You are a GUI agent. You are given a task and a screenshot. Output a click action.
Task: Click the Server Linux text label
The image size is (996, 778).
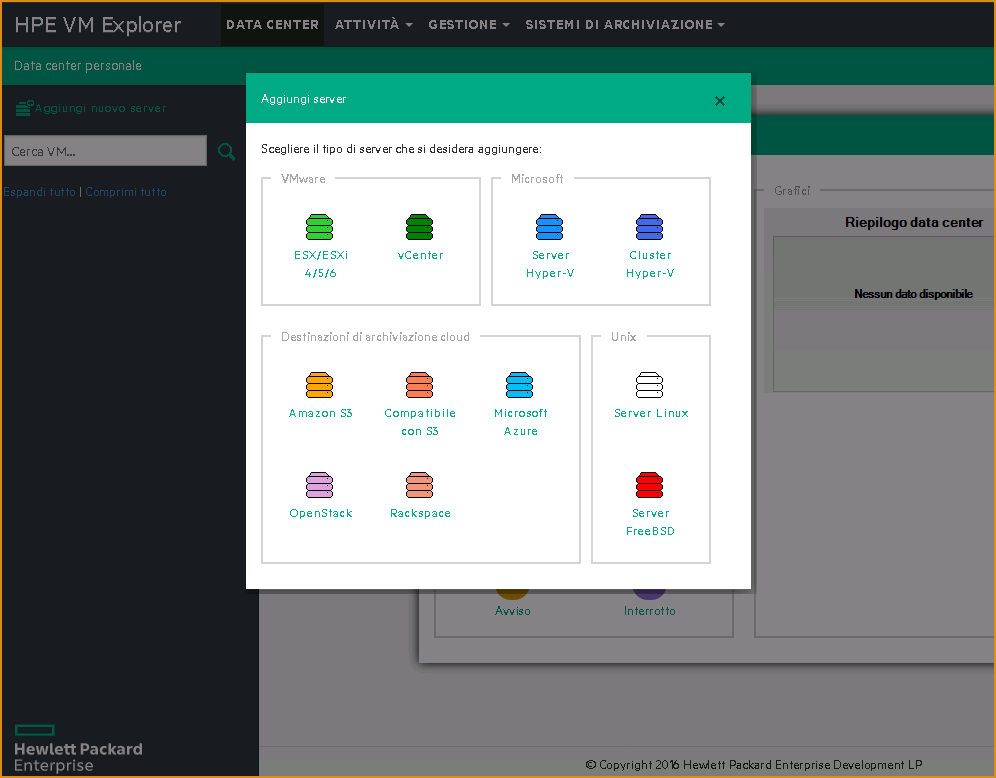pyautogui.click(x=651, y=413)
